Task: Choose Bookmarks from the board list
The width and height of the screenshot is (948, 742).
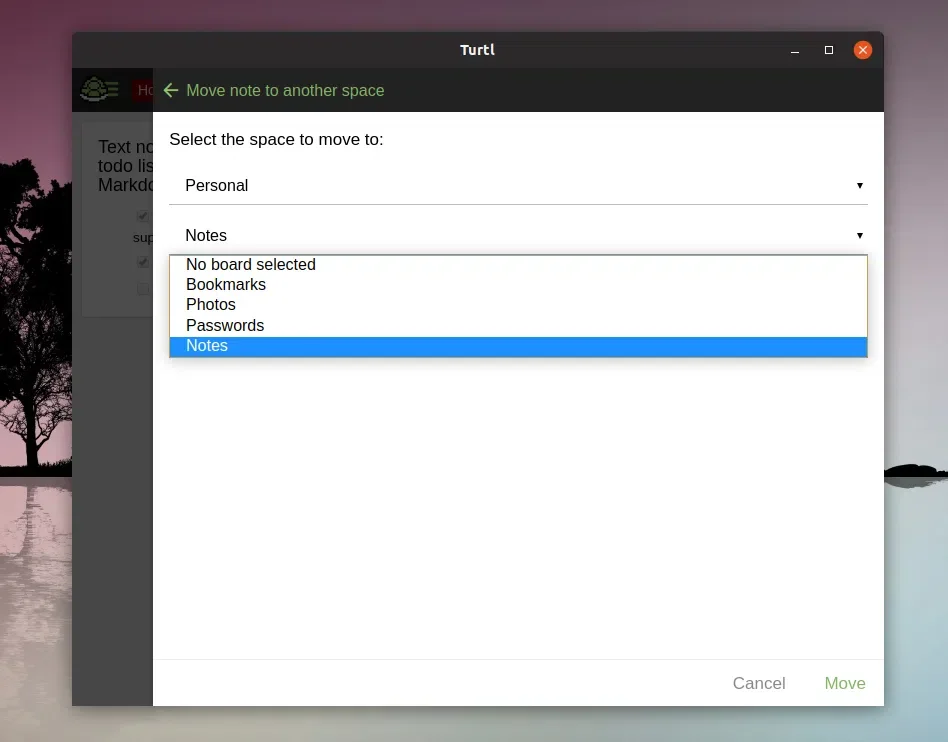Action: (x=518, y=285)
